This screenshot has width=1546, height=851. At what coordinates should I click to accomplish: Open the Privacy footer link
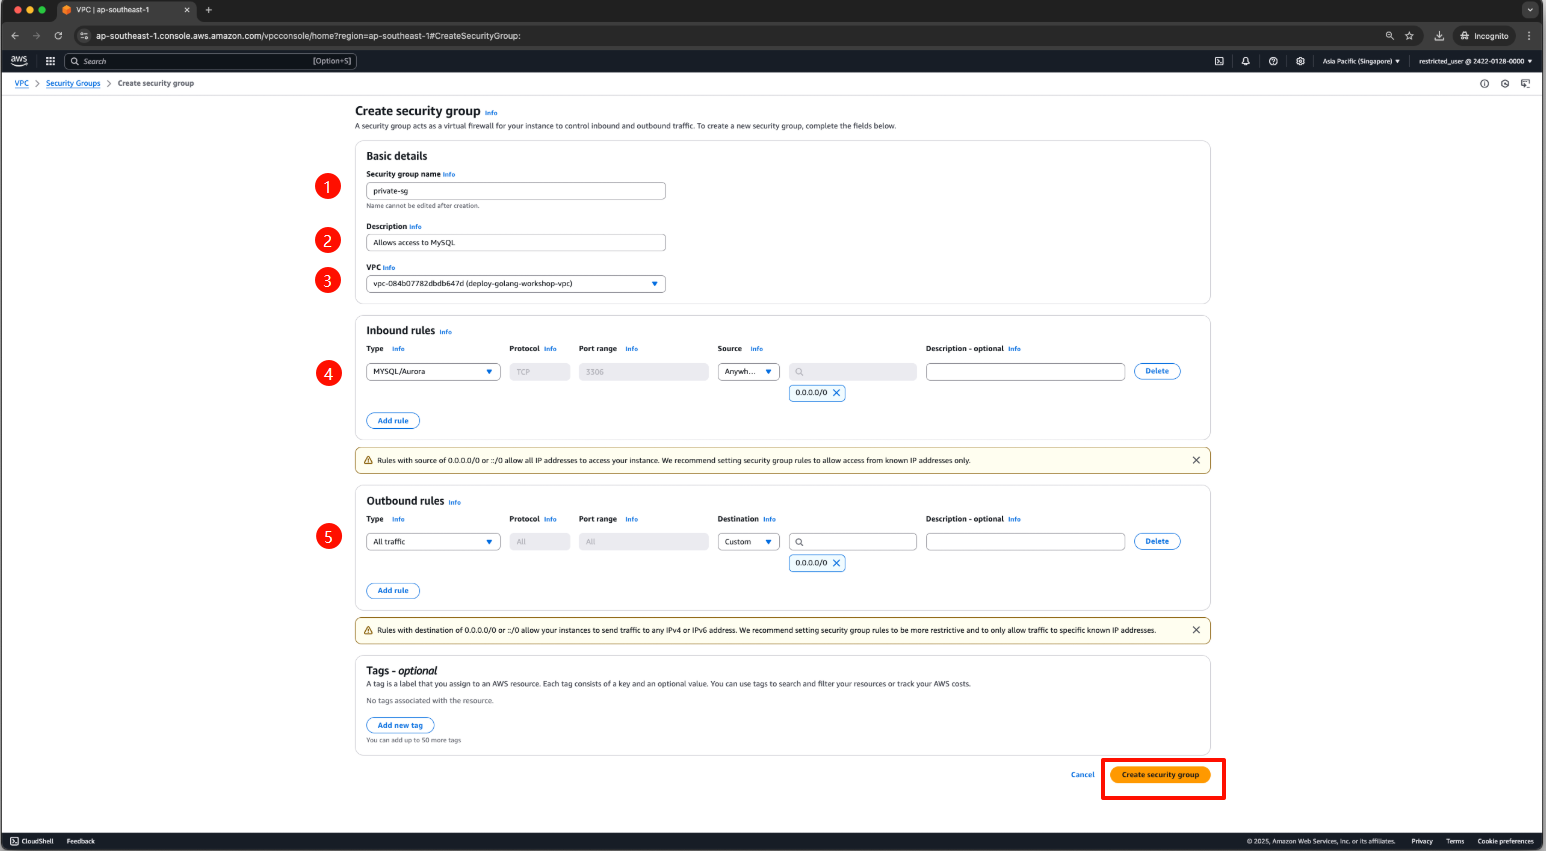[1422, 841]
